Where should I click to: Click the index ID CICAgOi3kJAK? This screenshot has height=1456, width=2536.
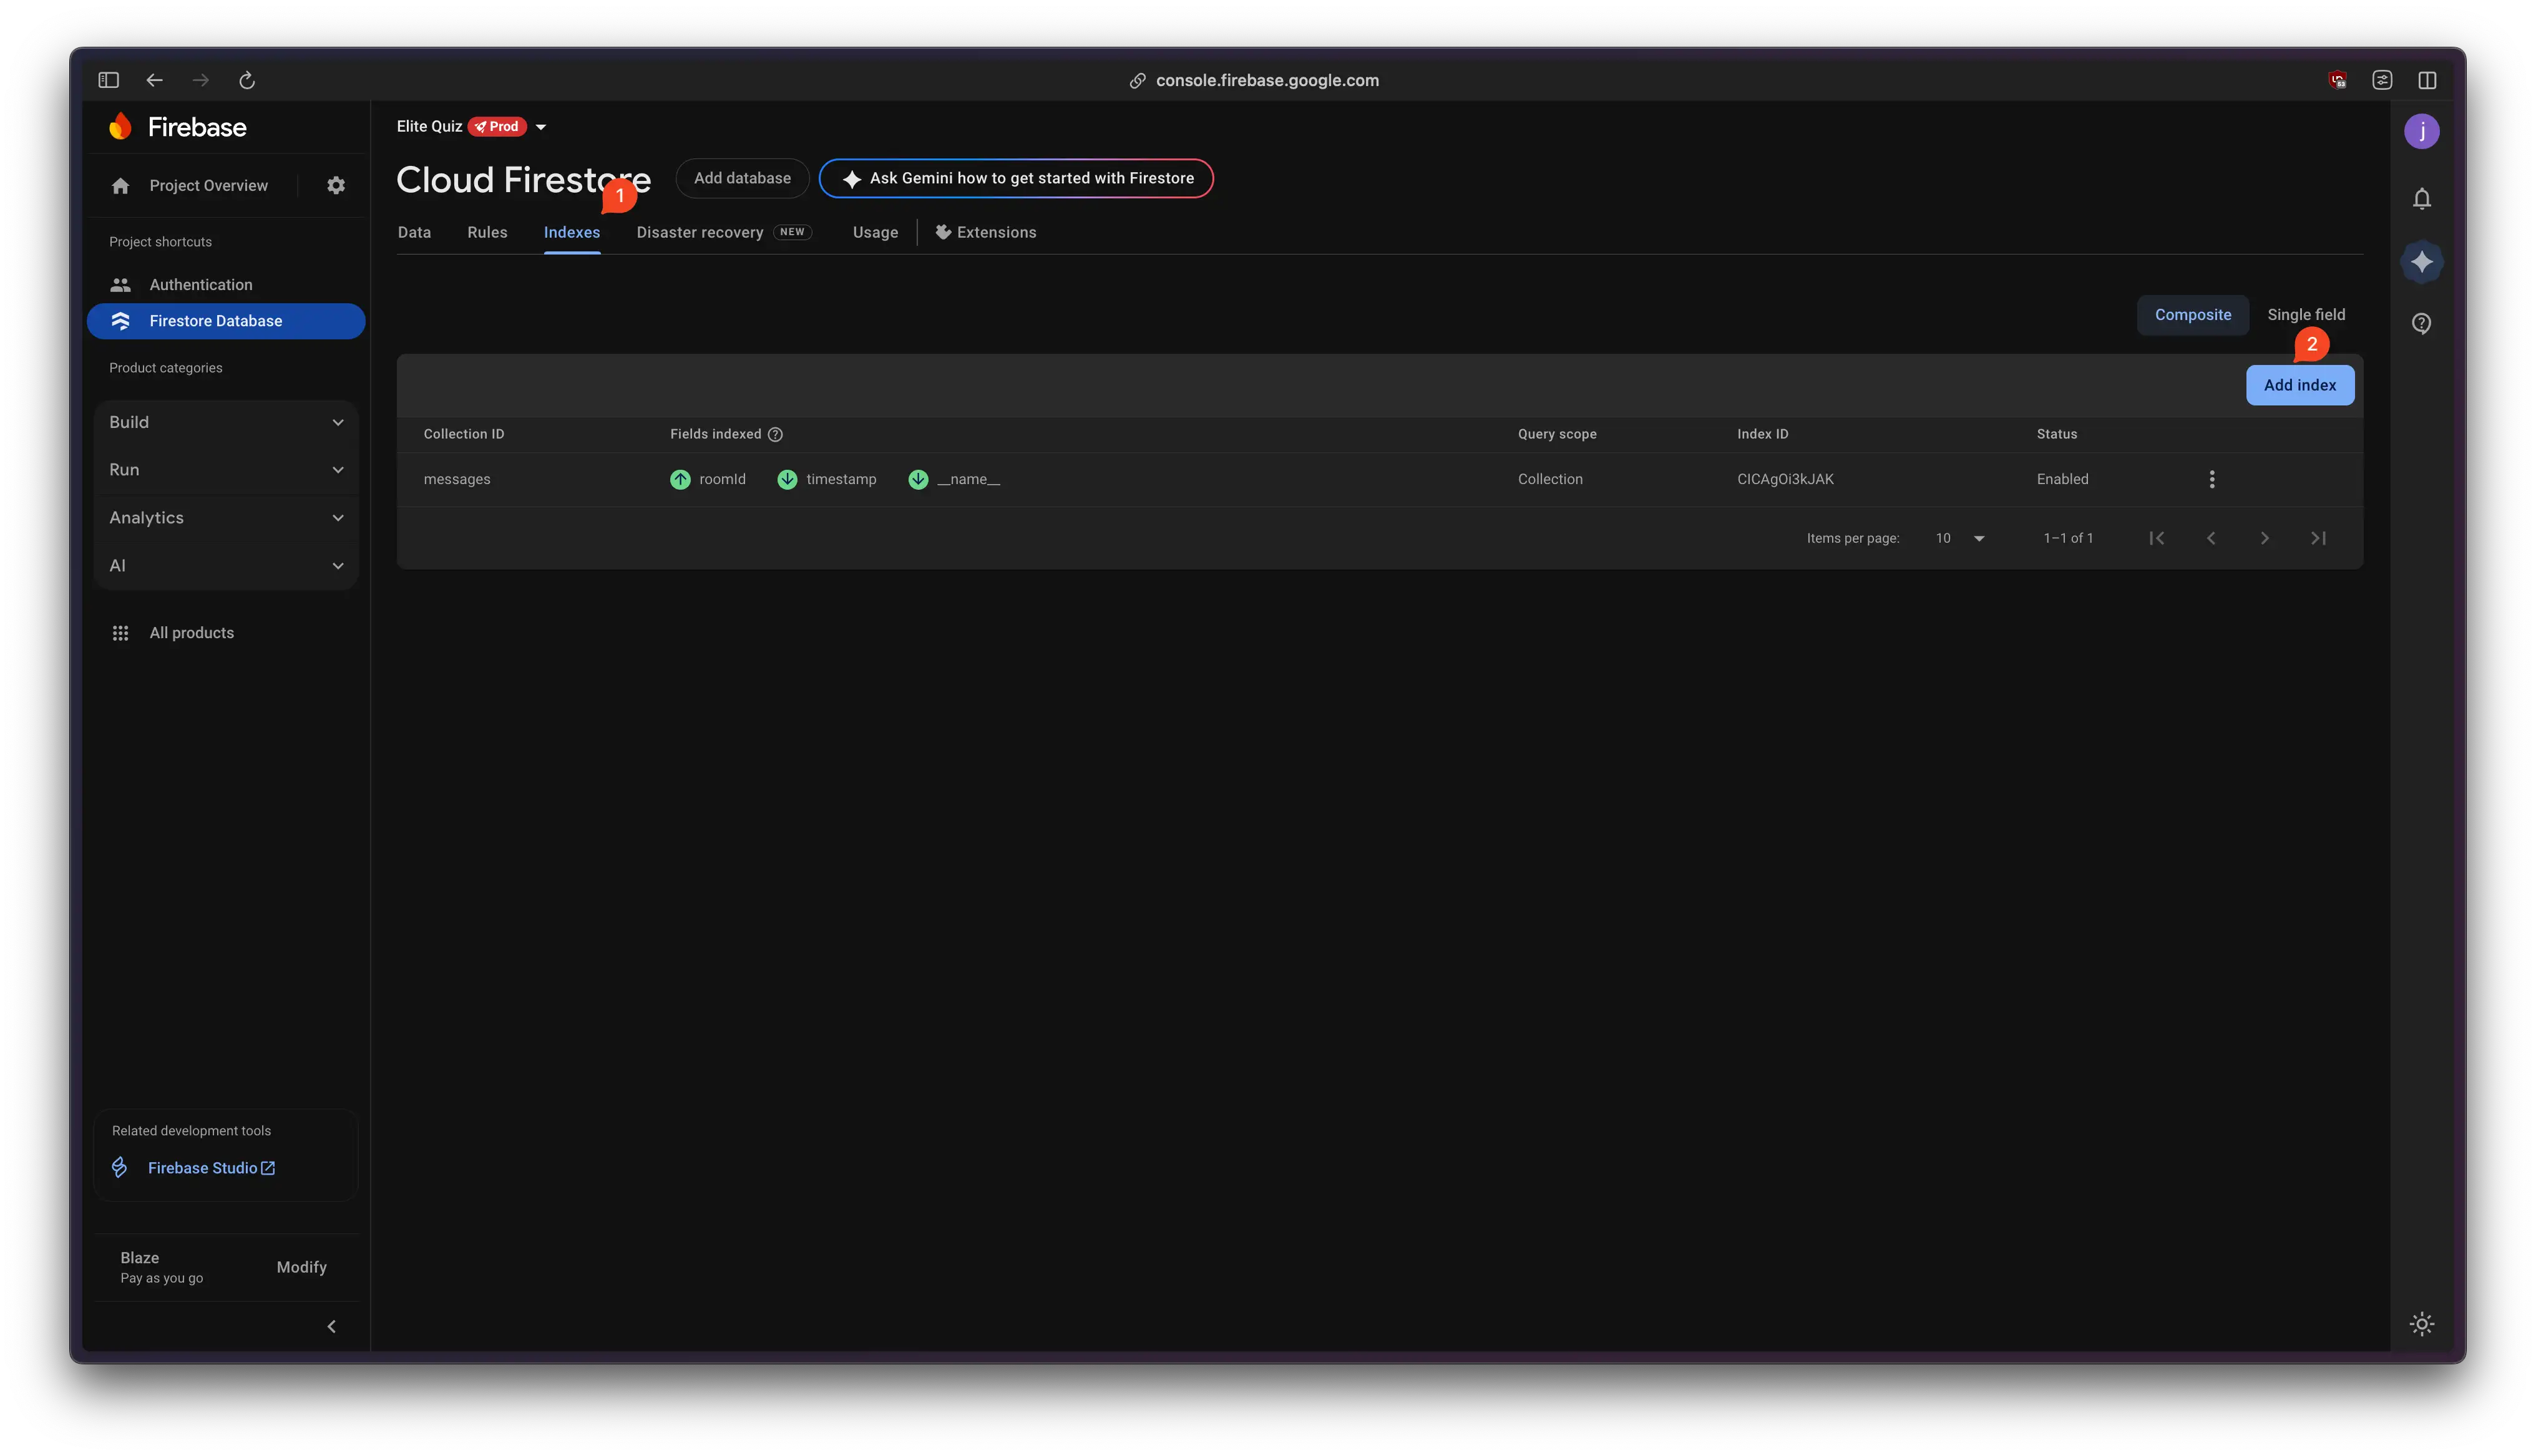1785,479
